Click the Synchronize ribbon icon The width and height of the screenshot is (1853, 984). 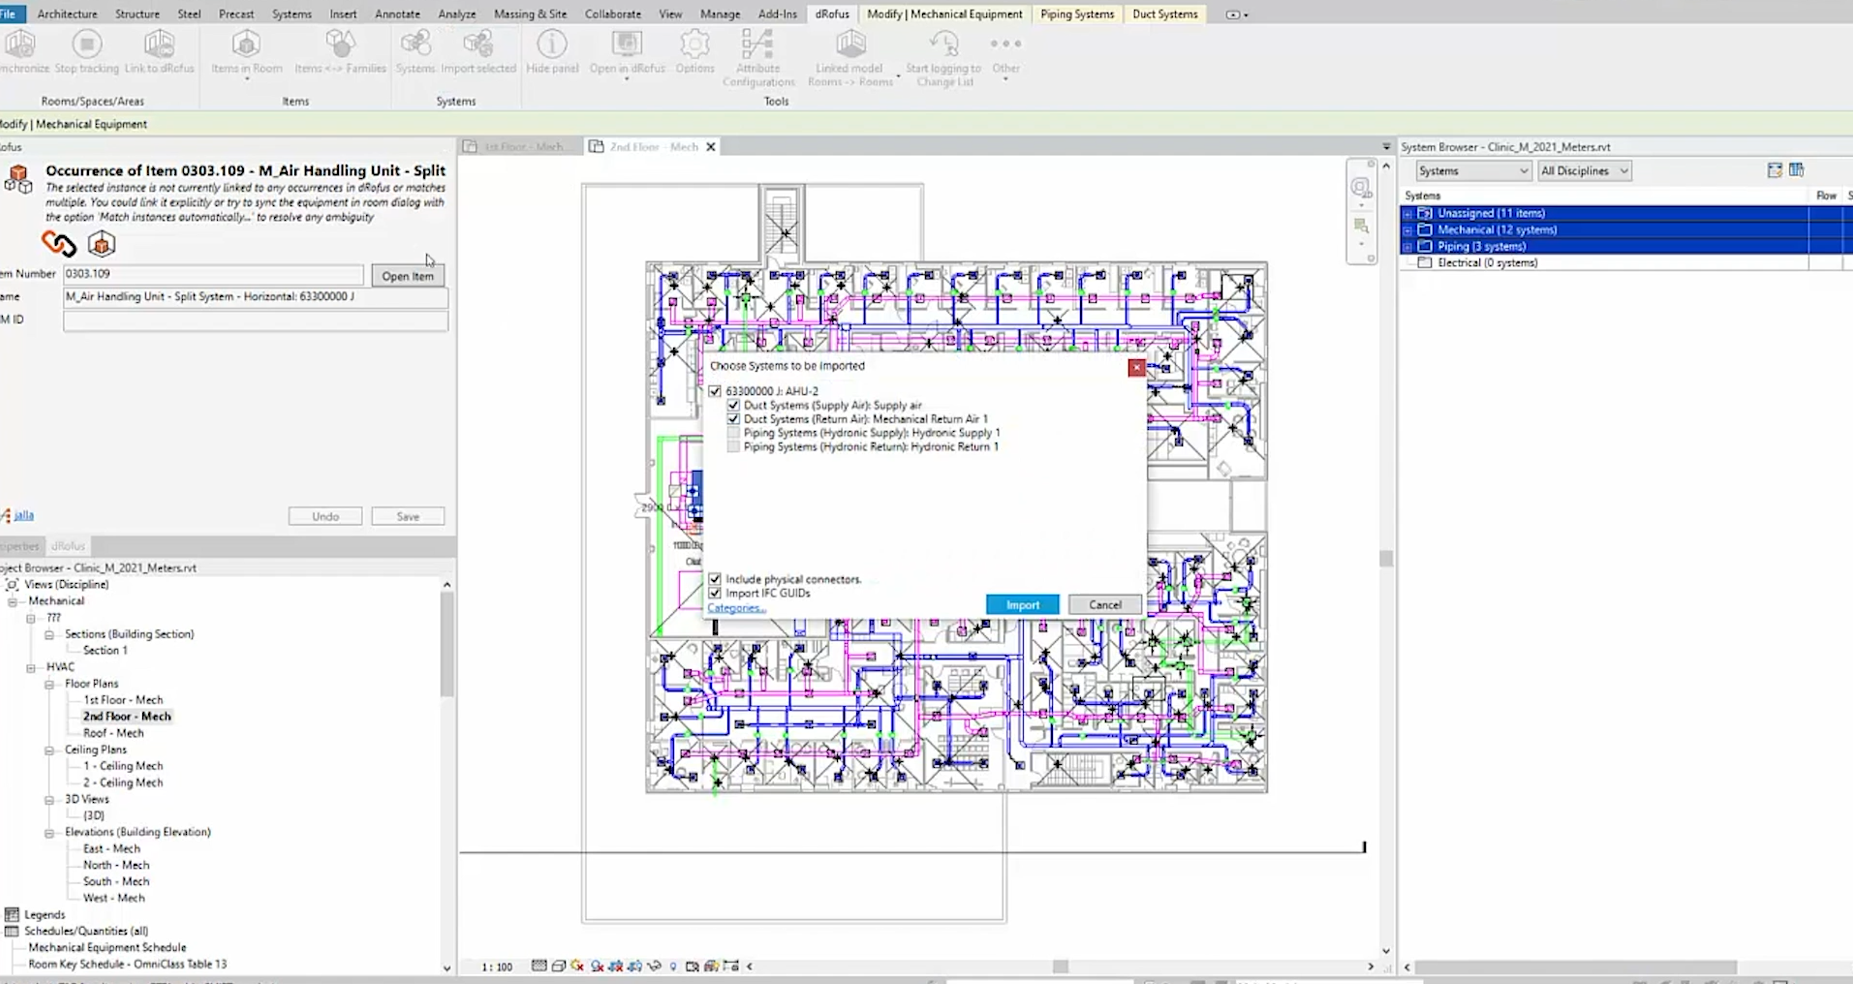click(x=20, y=44)
